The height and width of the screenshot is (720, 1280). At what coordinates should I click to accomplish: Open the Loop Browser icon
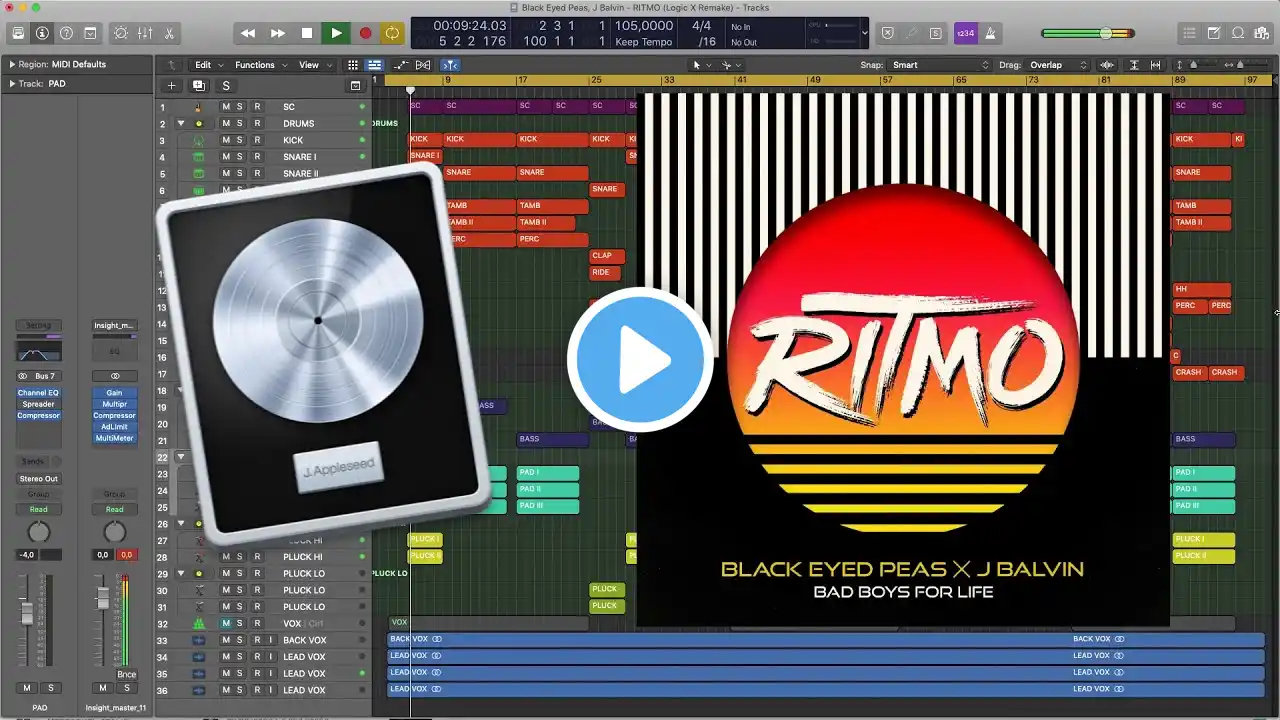pyautogui.click(x=1237, y=33)
